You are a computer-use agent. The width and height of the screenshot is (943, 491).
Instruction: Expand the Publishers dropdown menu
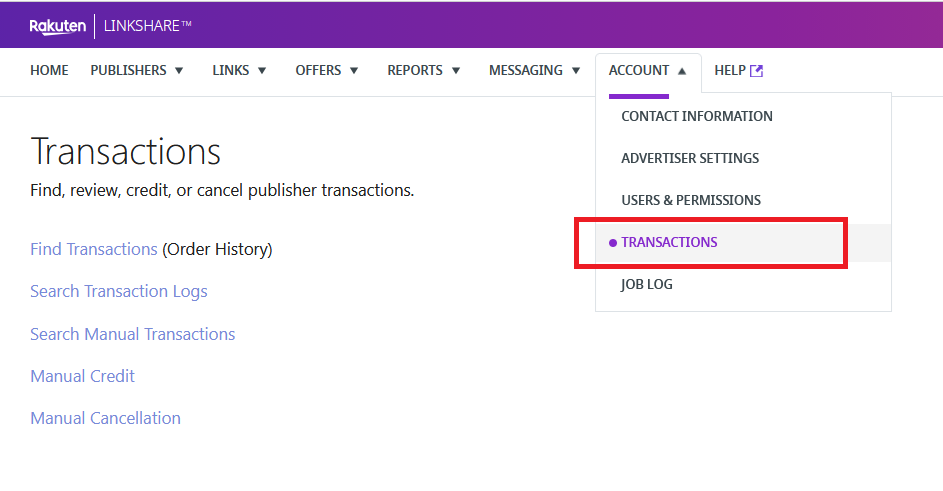[137, 71]
